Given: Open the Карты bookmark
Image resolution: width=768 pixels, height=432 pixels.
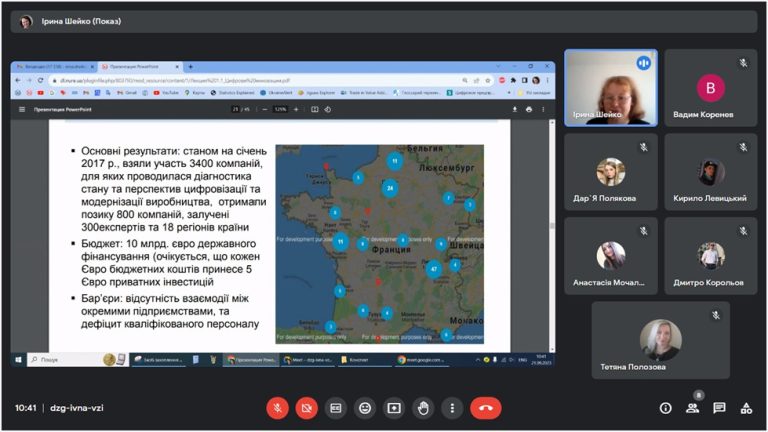Looking at the screenshot, I should point(195,93).
